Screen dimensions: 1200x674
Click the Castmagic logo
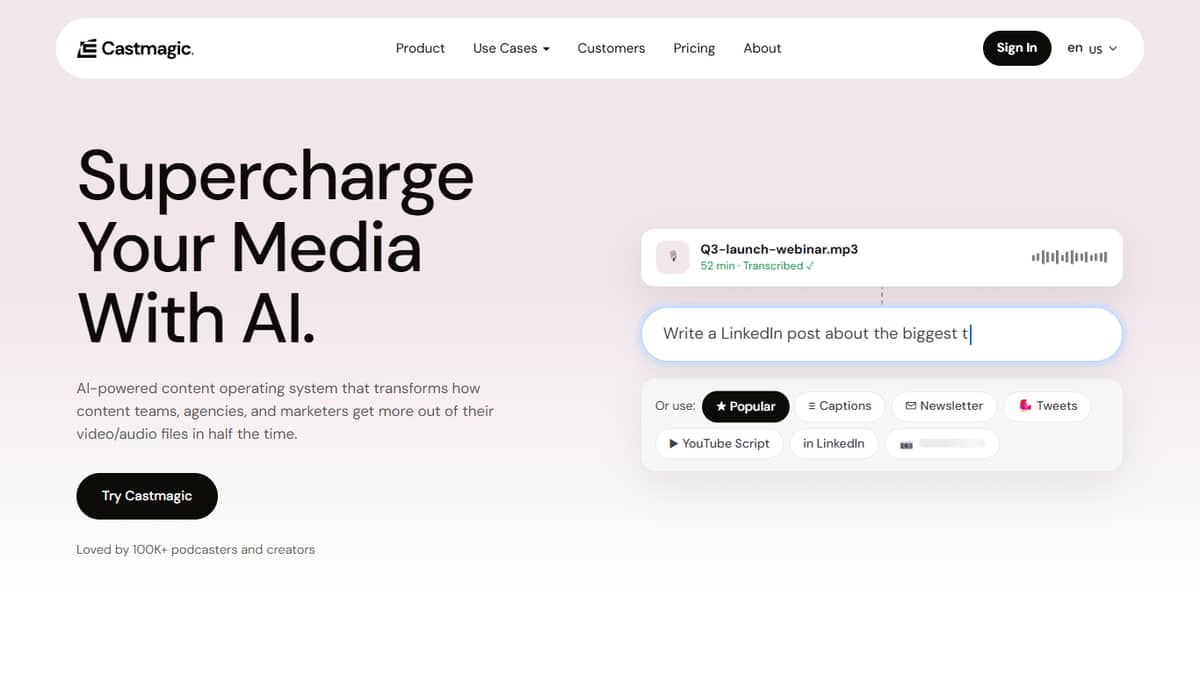(x=135, y=48)
